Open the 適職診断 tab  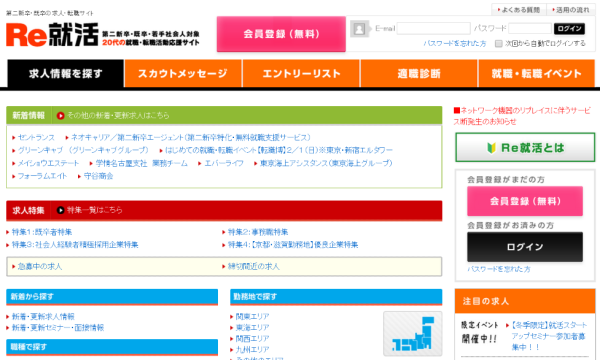(x=419, y=73)
